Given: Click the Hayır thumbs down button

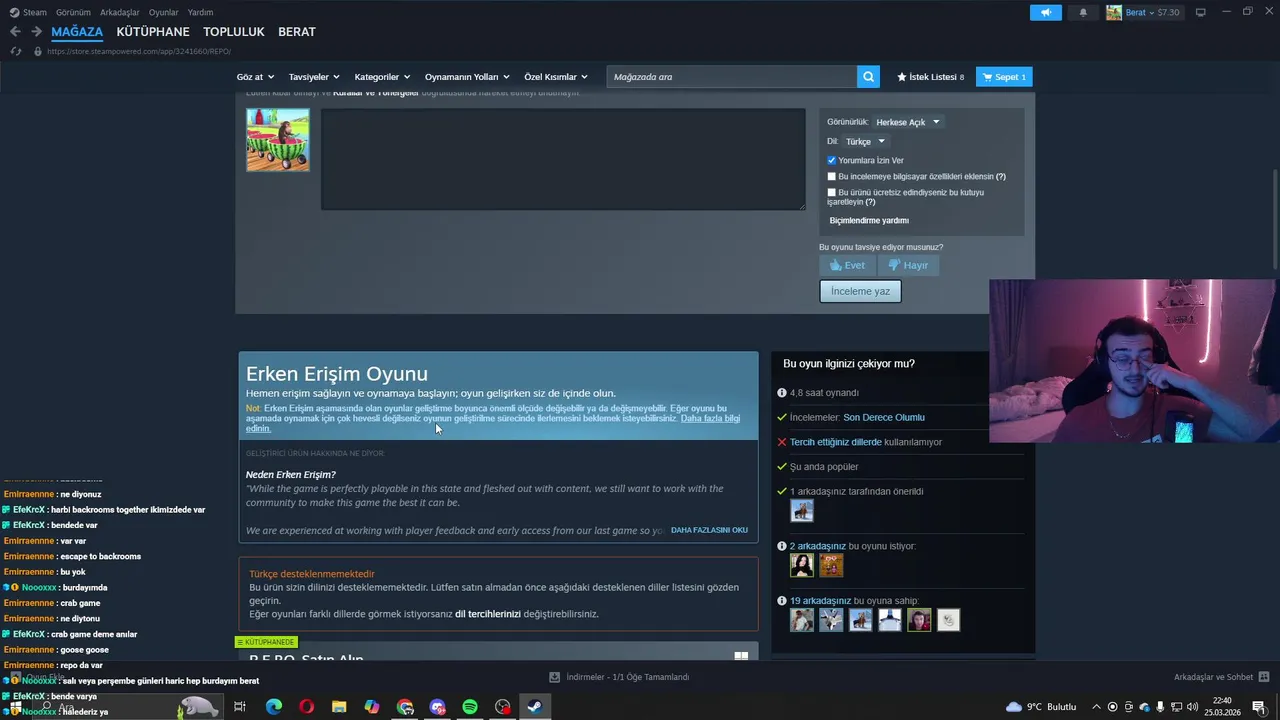Looking at the screenshot, I should pos(908,265).
